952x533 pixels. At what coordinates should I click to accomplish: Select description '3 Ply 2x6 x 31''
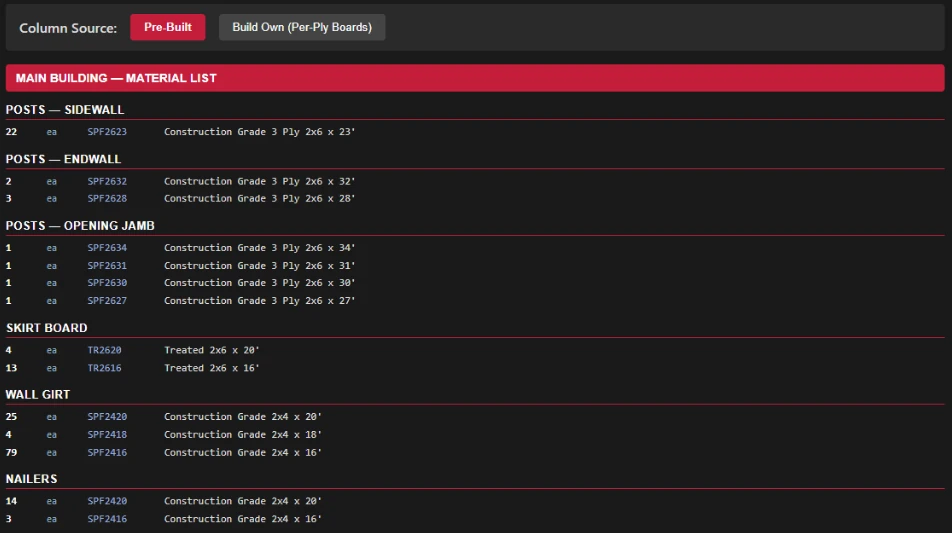click(259, 266)
